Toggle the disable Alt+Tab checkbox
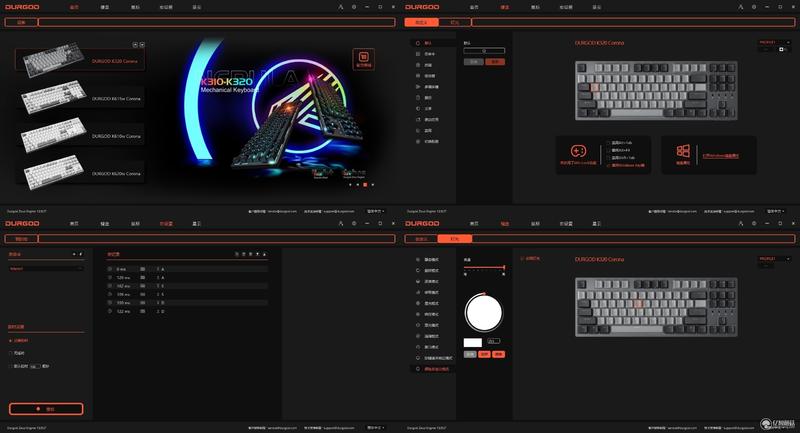Image resolution: width=800 pixels, height=433 pixels. pyautogui.click(x=608, y=143)
